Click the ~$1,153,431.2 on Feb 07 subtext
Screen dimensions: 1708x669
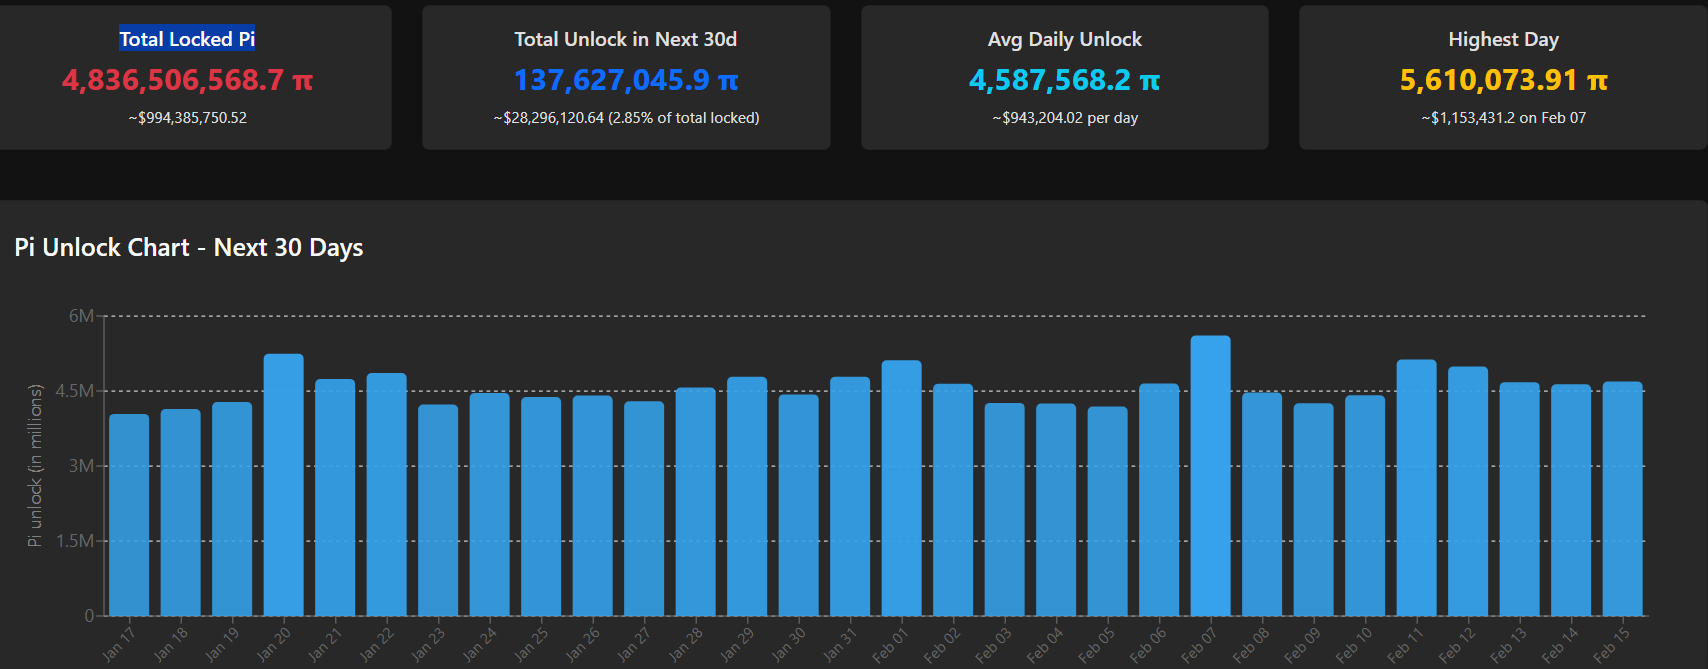1503,118
